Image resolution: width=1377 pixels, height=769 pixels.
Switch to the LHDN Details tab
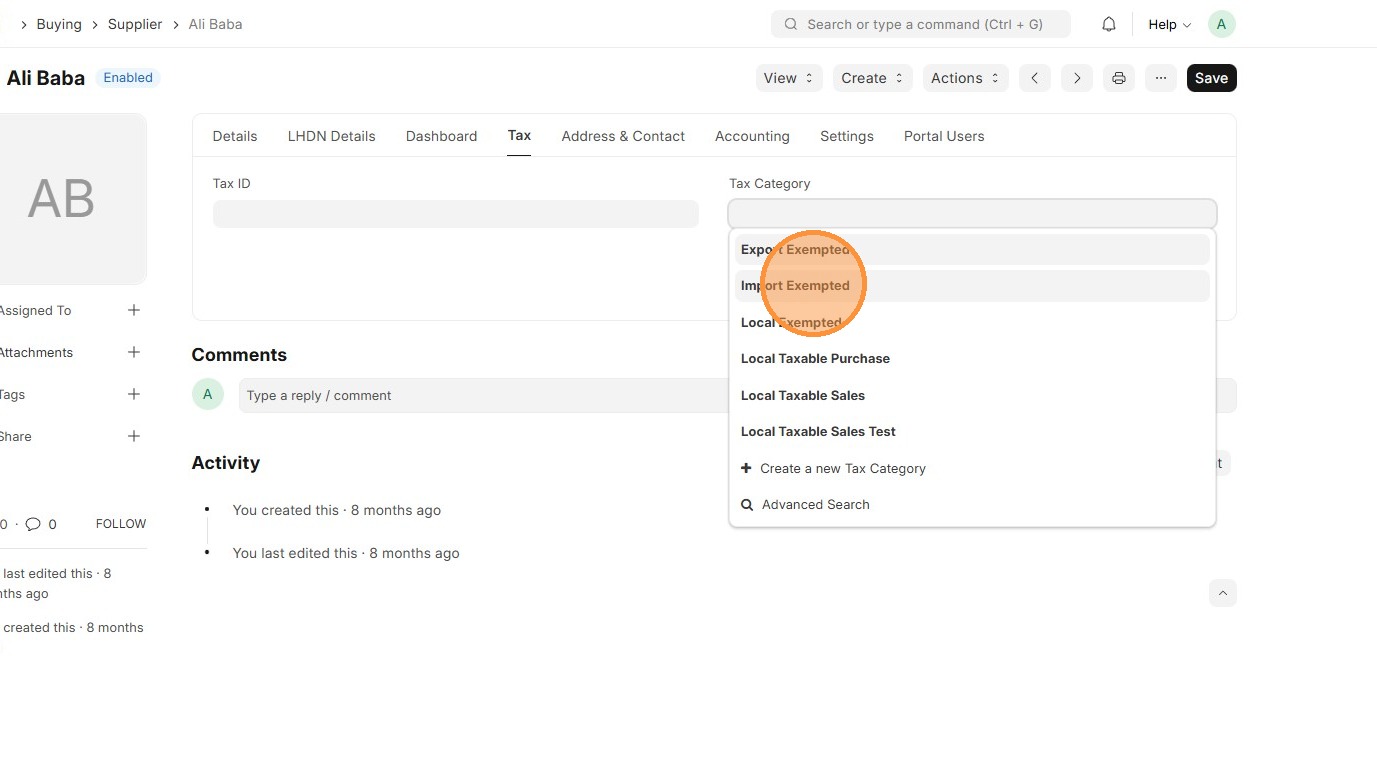click(332, 136)
